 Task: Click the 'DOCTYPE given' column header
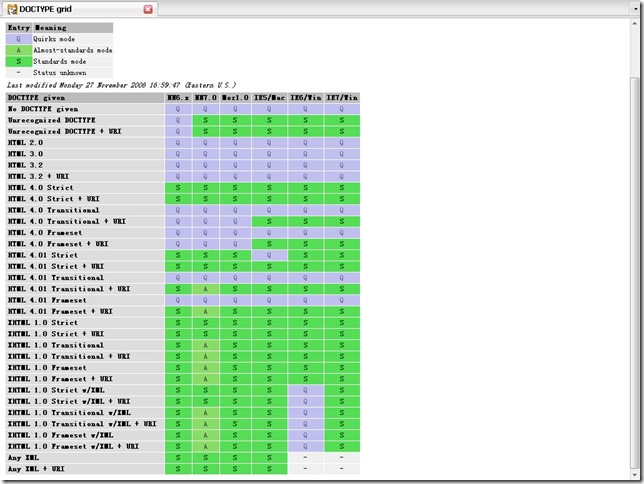[85, 98]
